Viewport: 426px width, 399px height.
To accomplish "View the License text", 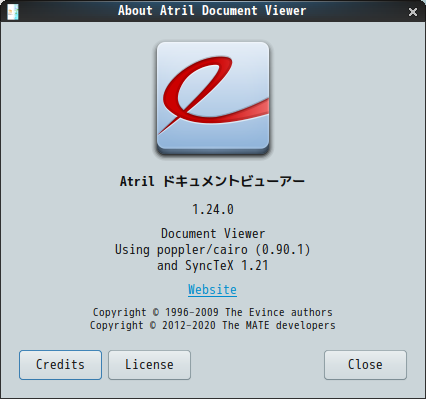I will (x=149, y=365).
